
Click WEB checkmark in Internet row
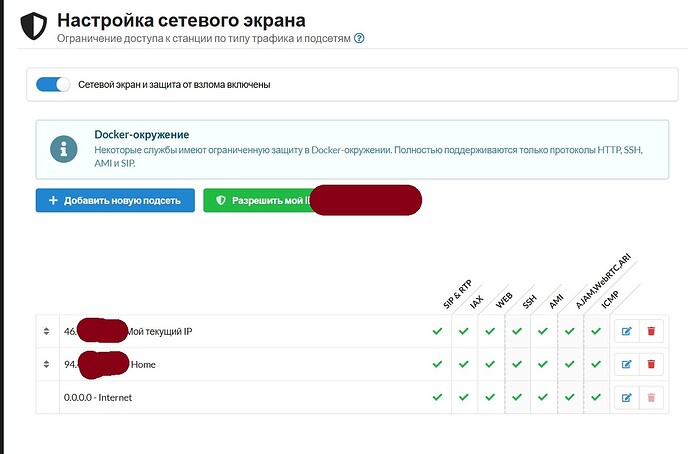coord(490,397)
